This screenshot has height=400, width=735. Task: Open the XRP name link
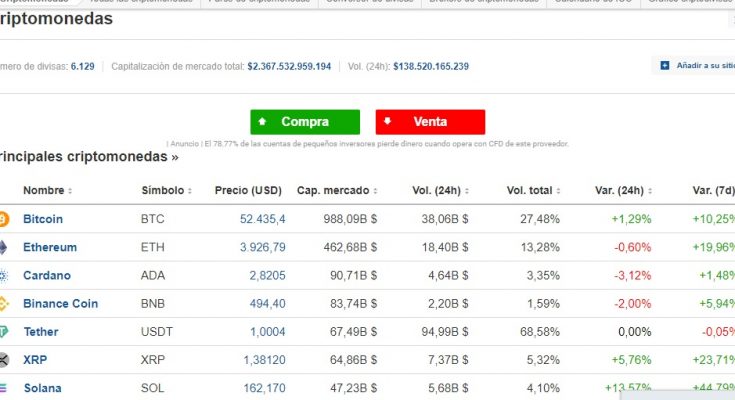click(x=35, y=360)
